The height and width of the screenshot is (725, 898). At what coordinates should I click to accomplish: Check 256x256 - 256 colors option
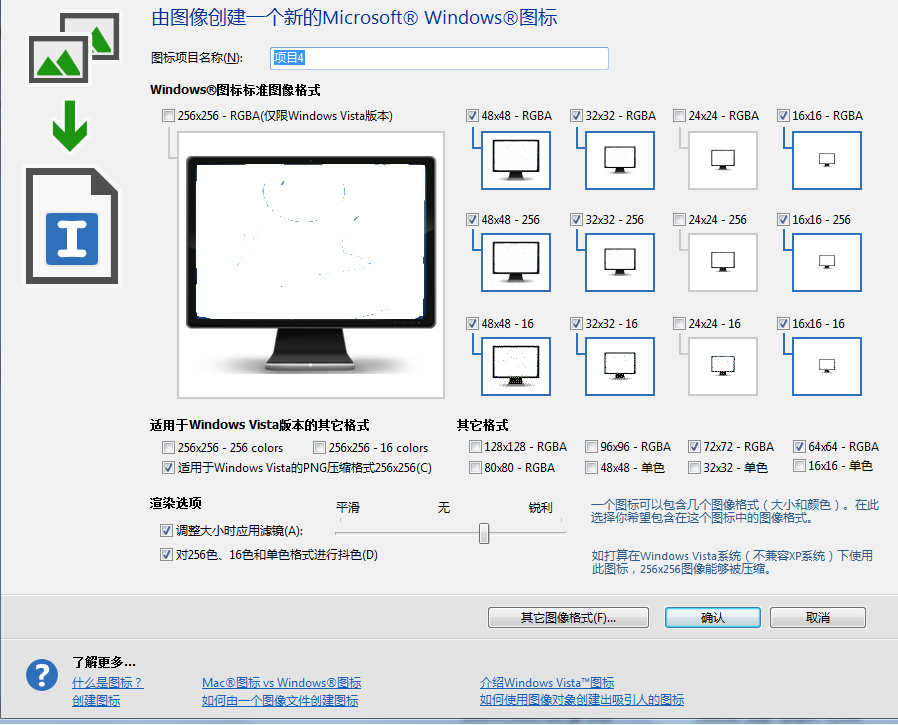coord(168,447)
